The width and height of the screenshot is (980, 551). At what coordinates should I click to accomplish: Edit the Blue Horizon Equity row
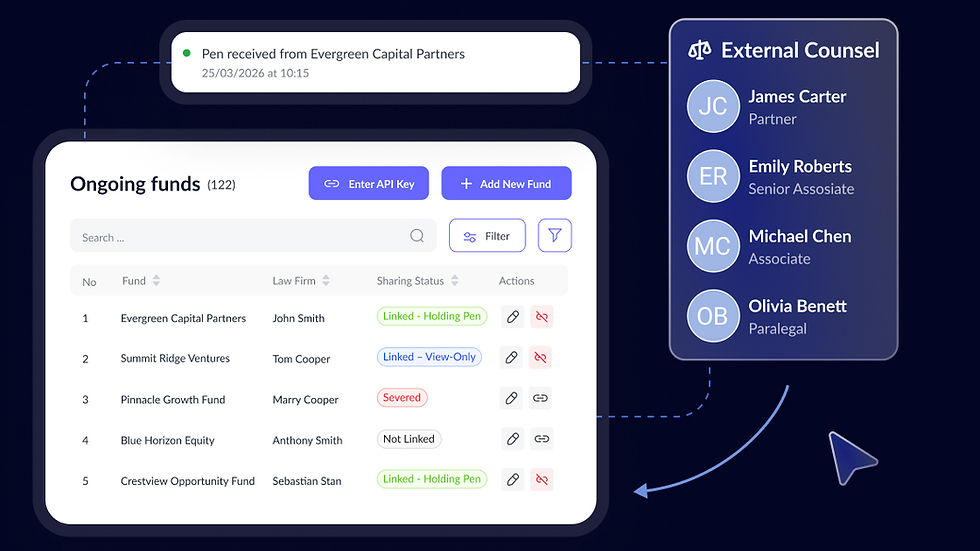(512, 439)
